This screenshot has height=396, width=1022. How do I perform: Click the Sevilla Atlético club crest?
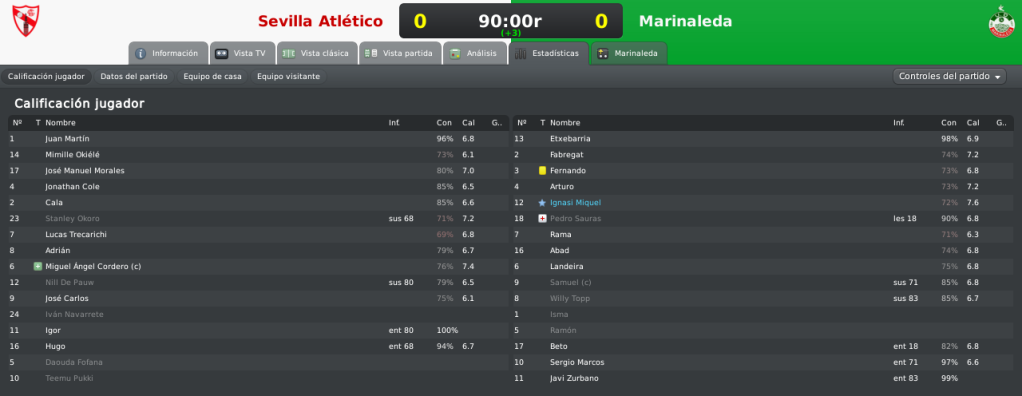pos(25,21)
